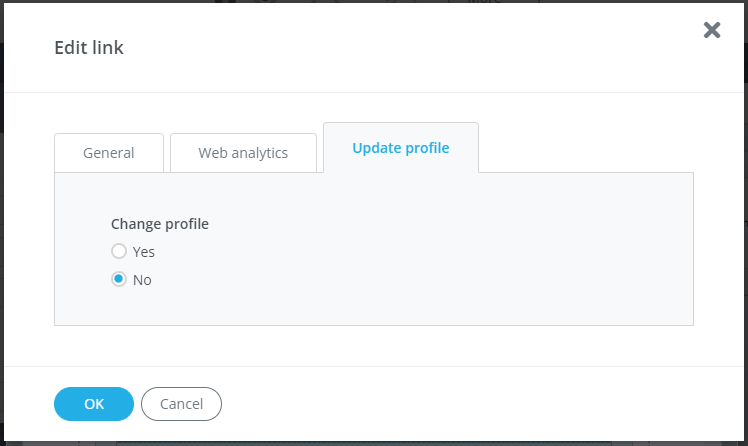Switch to the General tab
The width and height of the screenshot is (748, 446).
coord(109,153)
